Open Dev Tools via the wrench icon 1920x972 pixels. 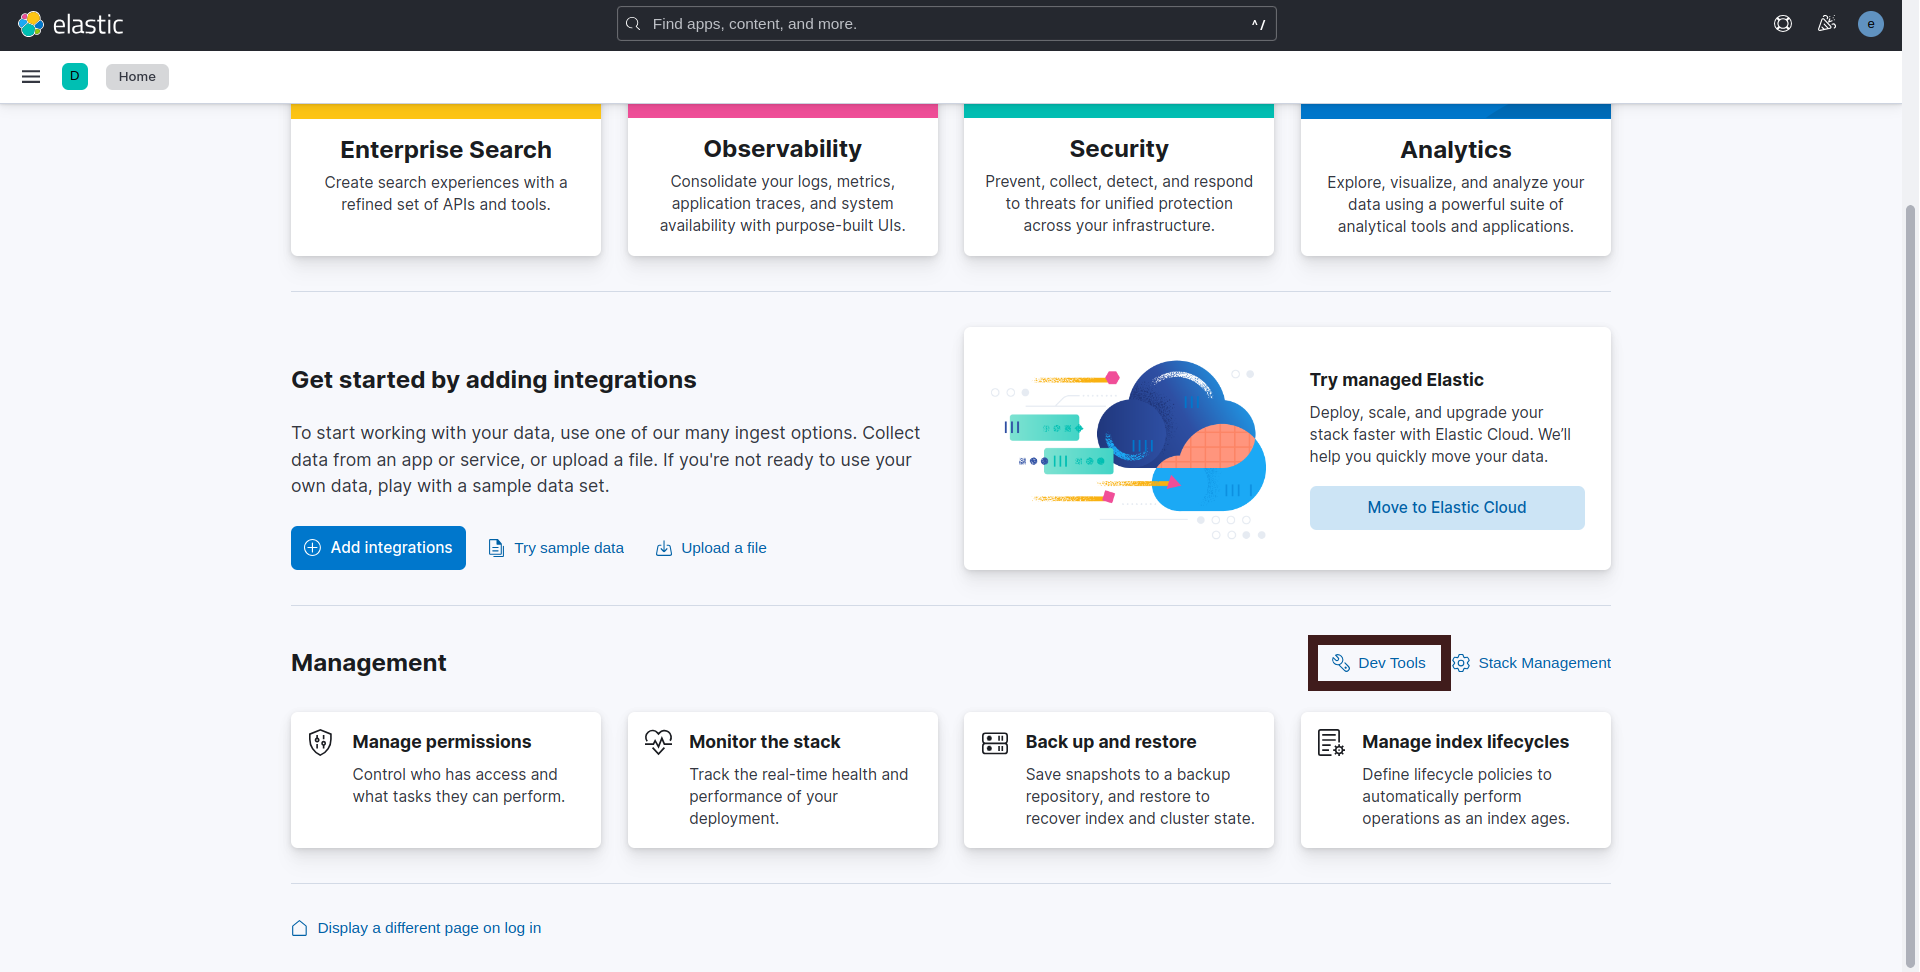(x=1341, y=662)
